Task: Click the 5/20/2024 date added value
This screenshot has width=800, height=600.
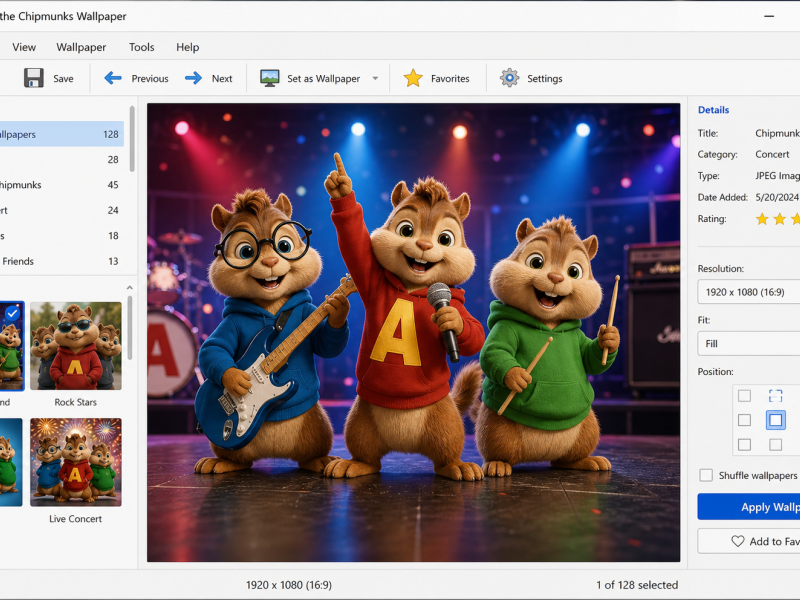Action: tap(777, 197)
